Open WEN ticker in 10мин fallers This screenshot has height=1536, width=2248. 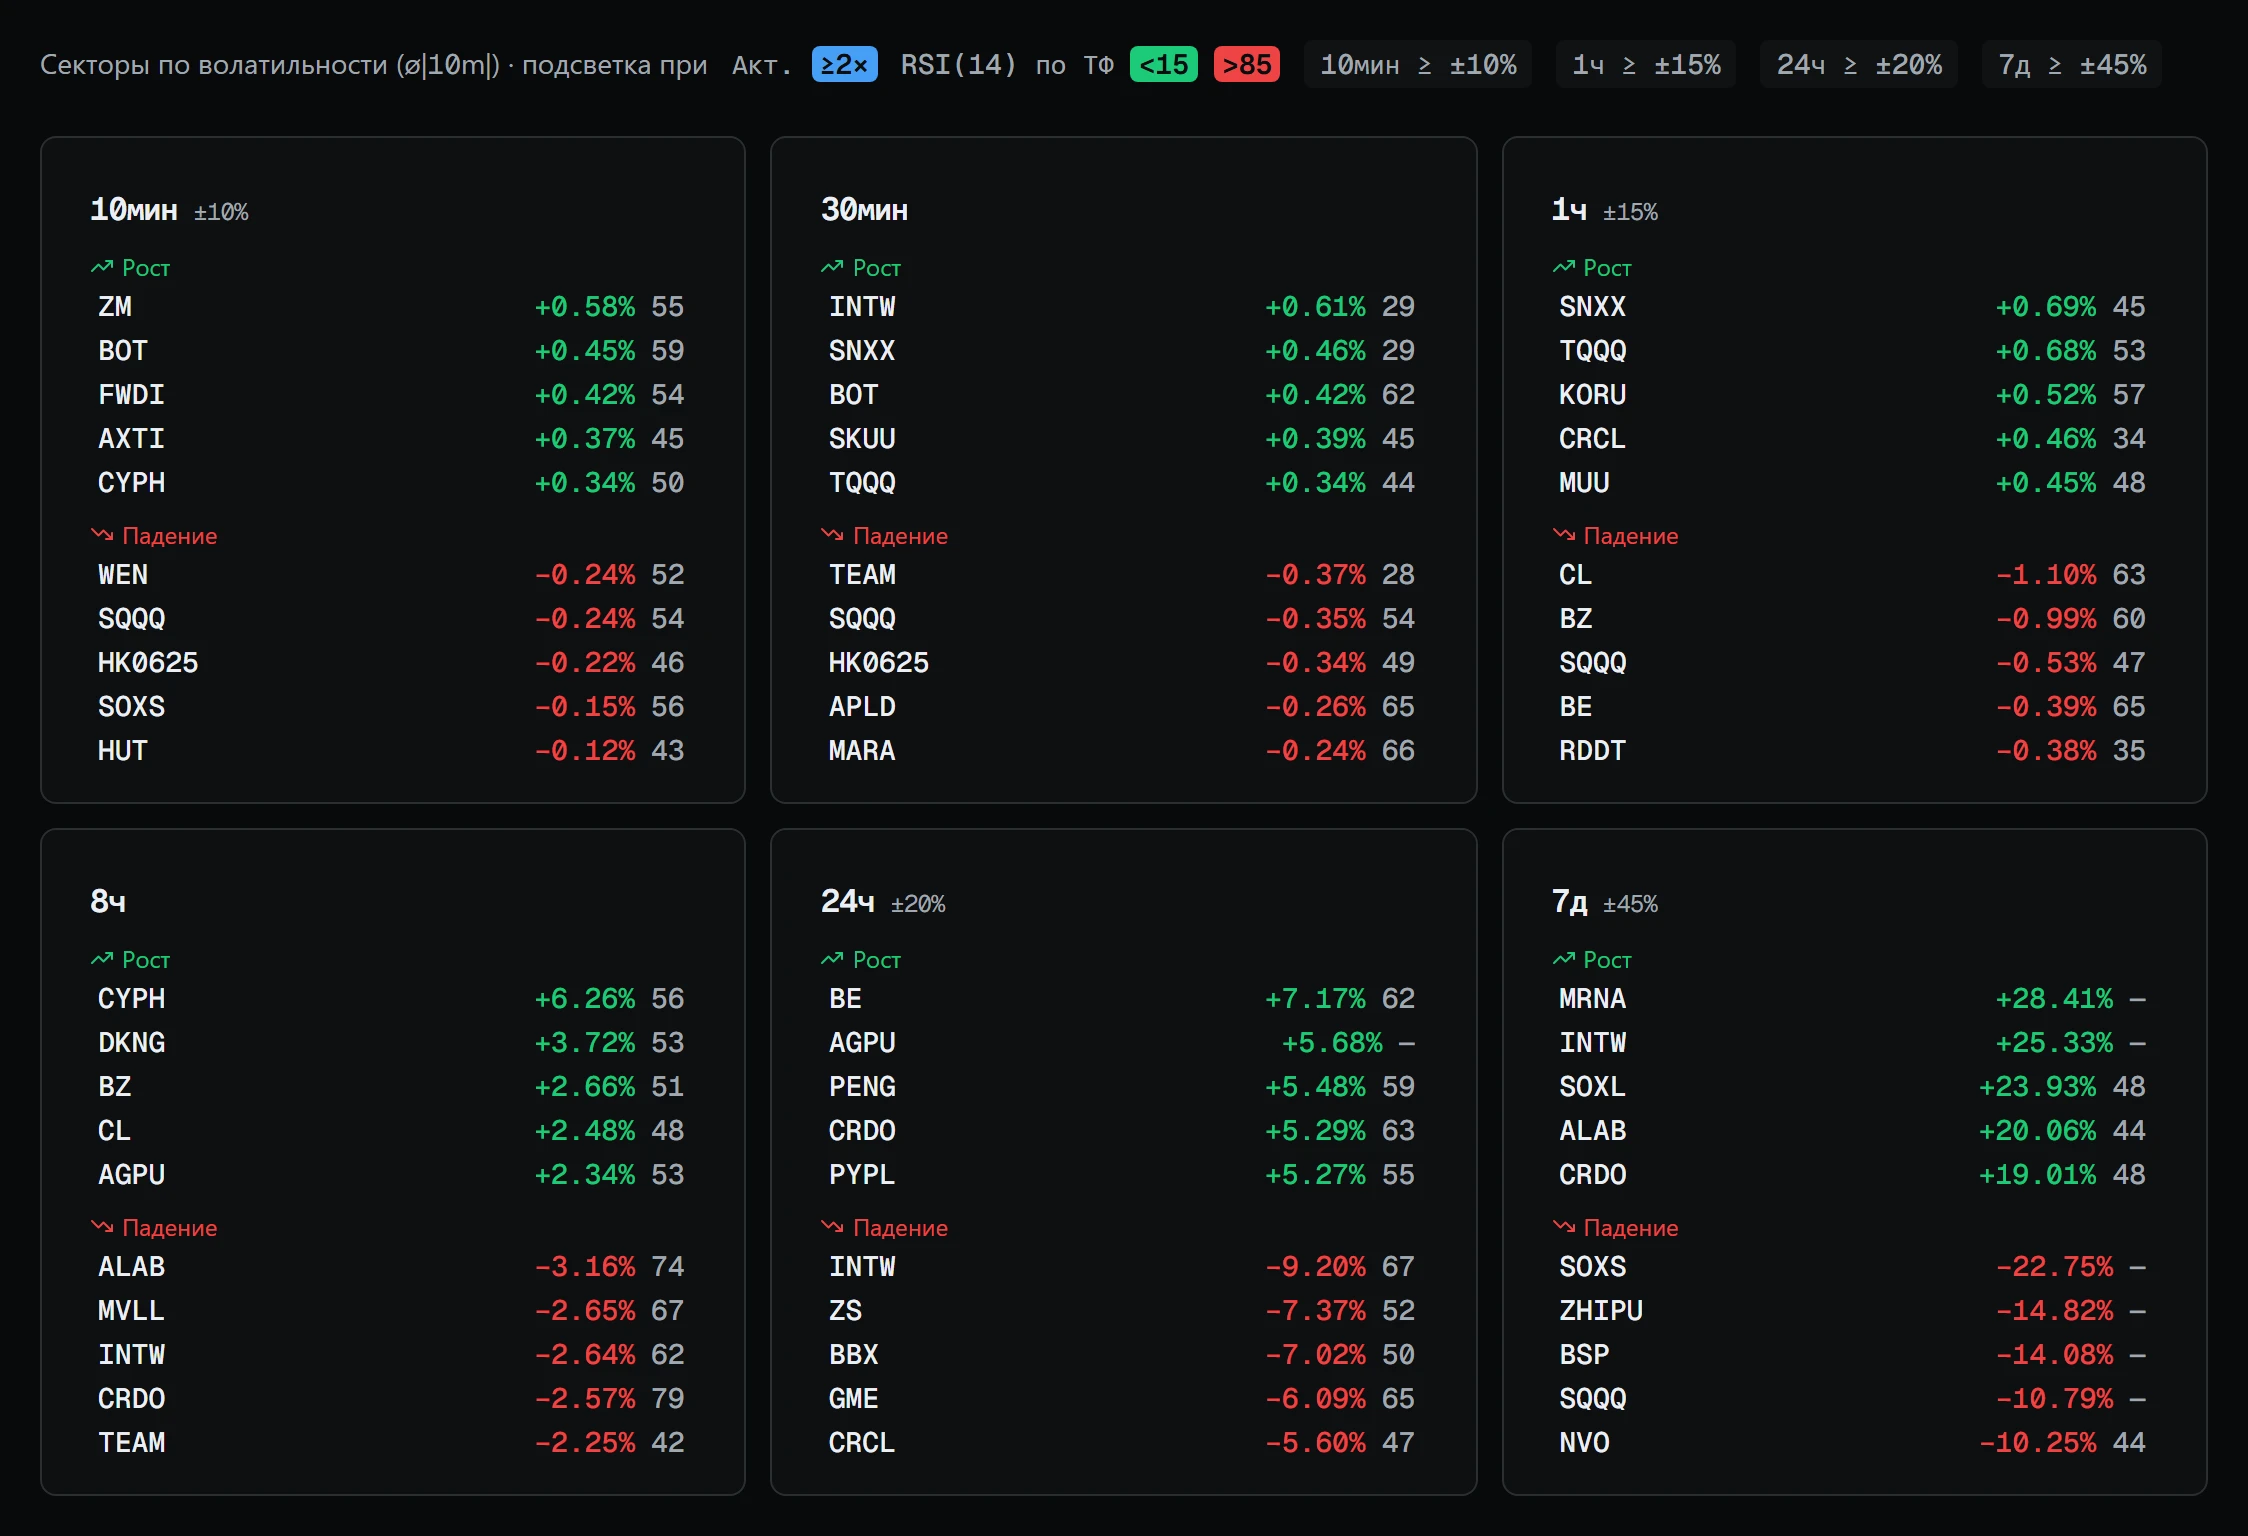123,575
